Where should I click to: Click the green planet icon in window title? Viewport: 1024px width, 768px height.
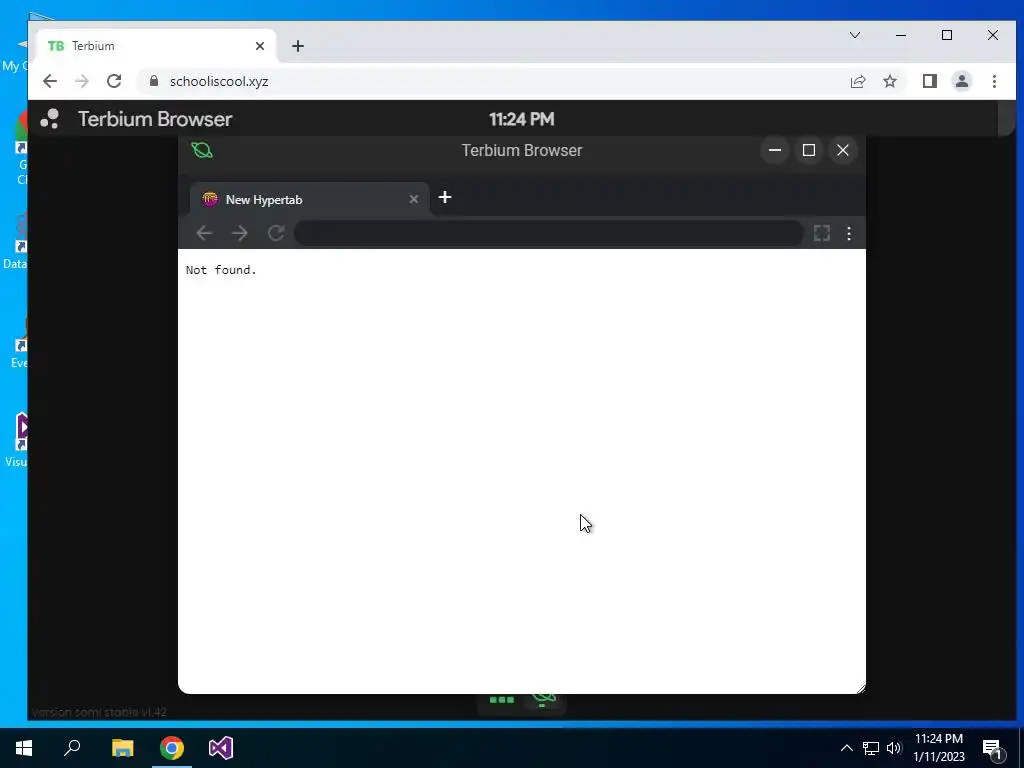point(202,150)
